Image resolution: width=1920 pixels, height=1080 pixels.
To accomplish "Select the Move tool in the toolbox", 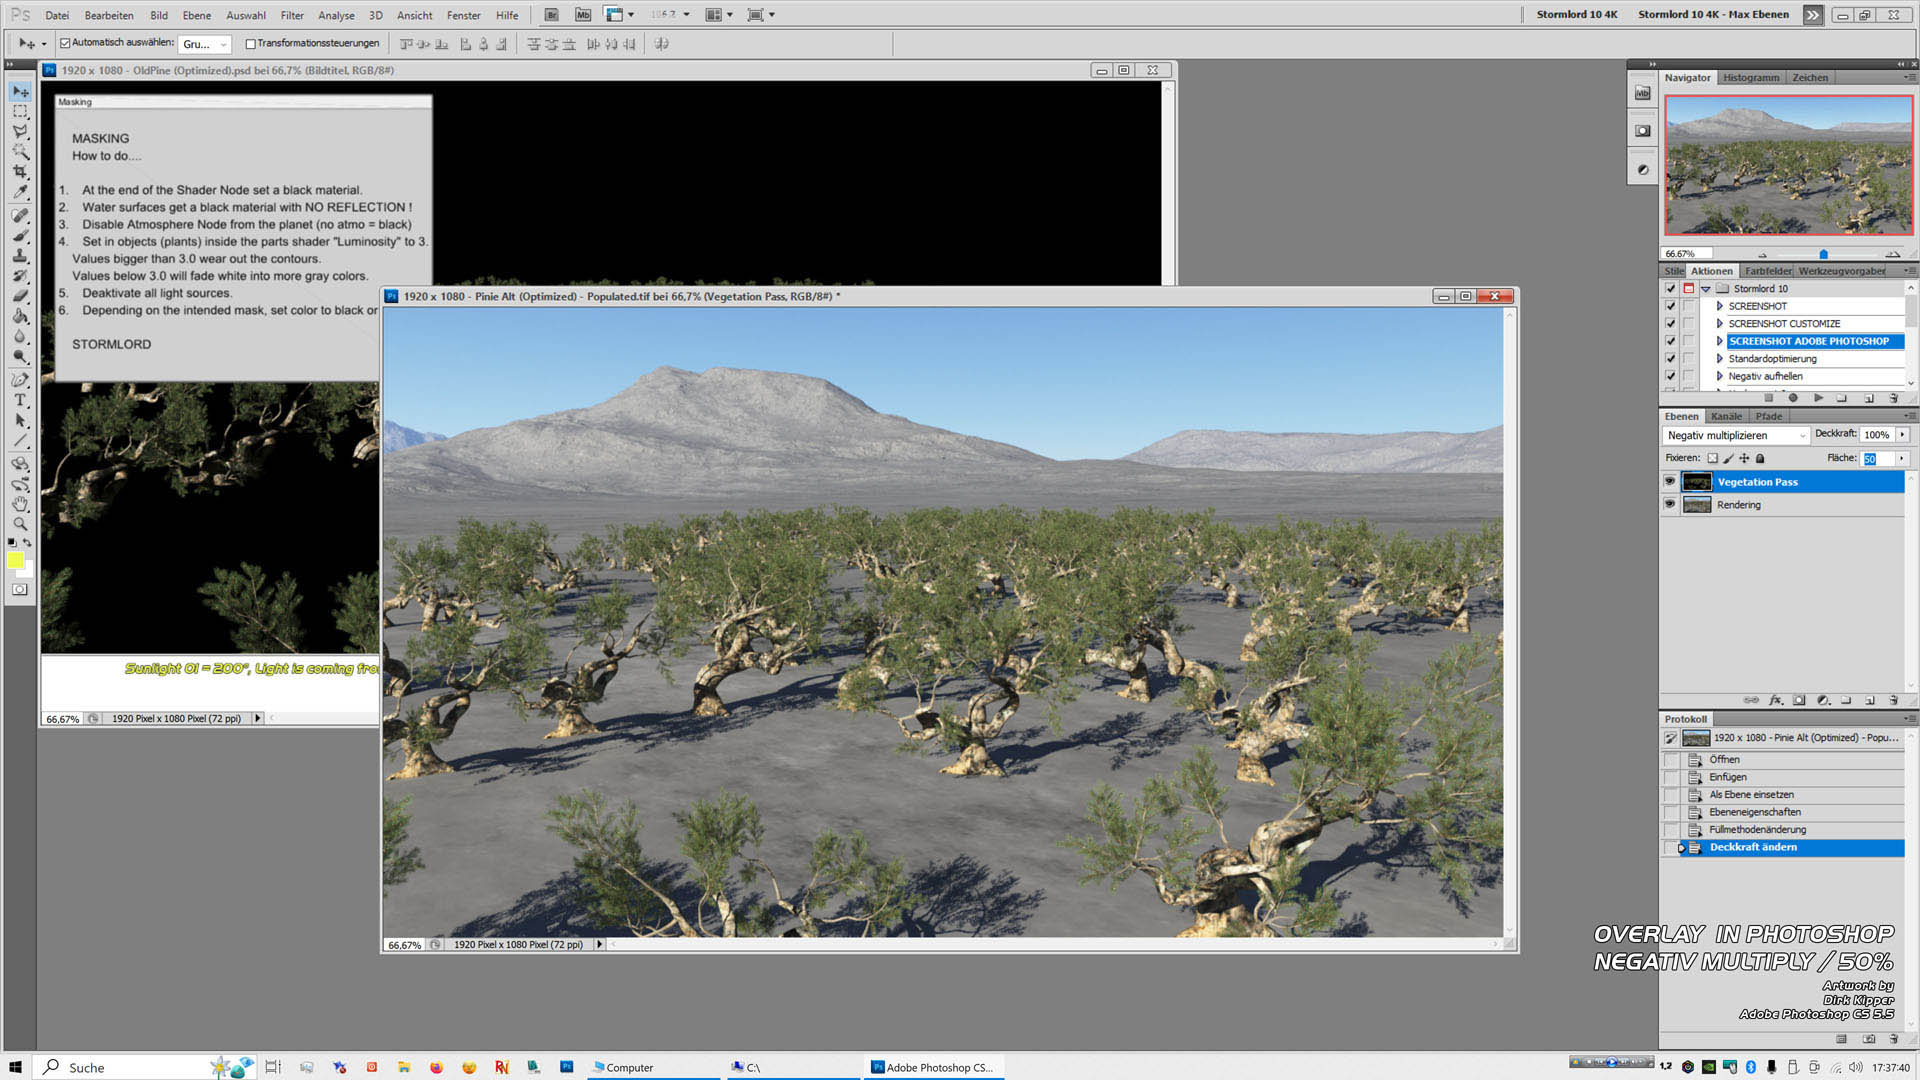I will pyautogui.click(x=20, y=91).
